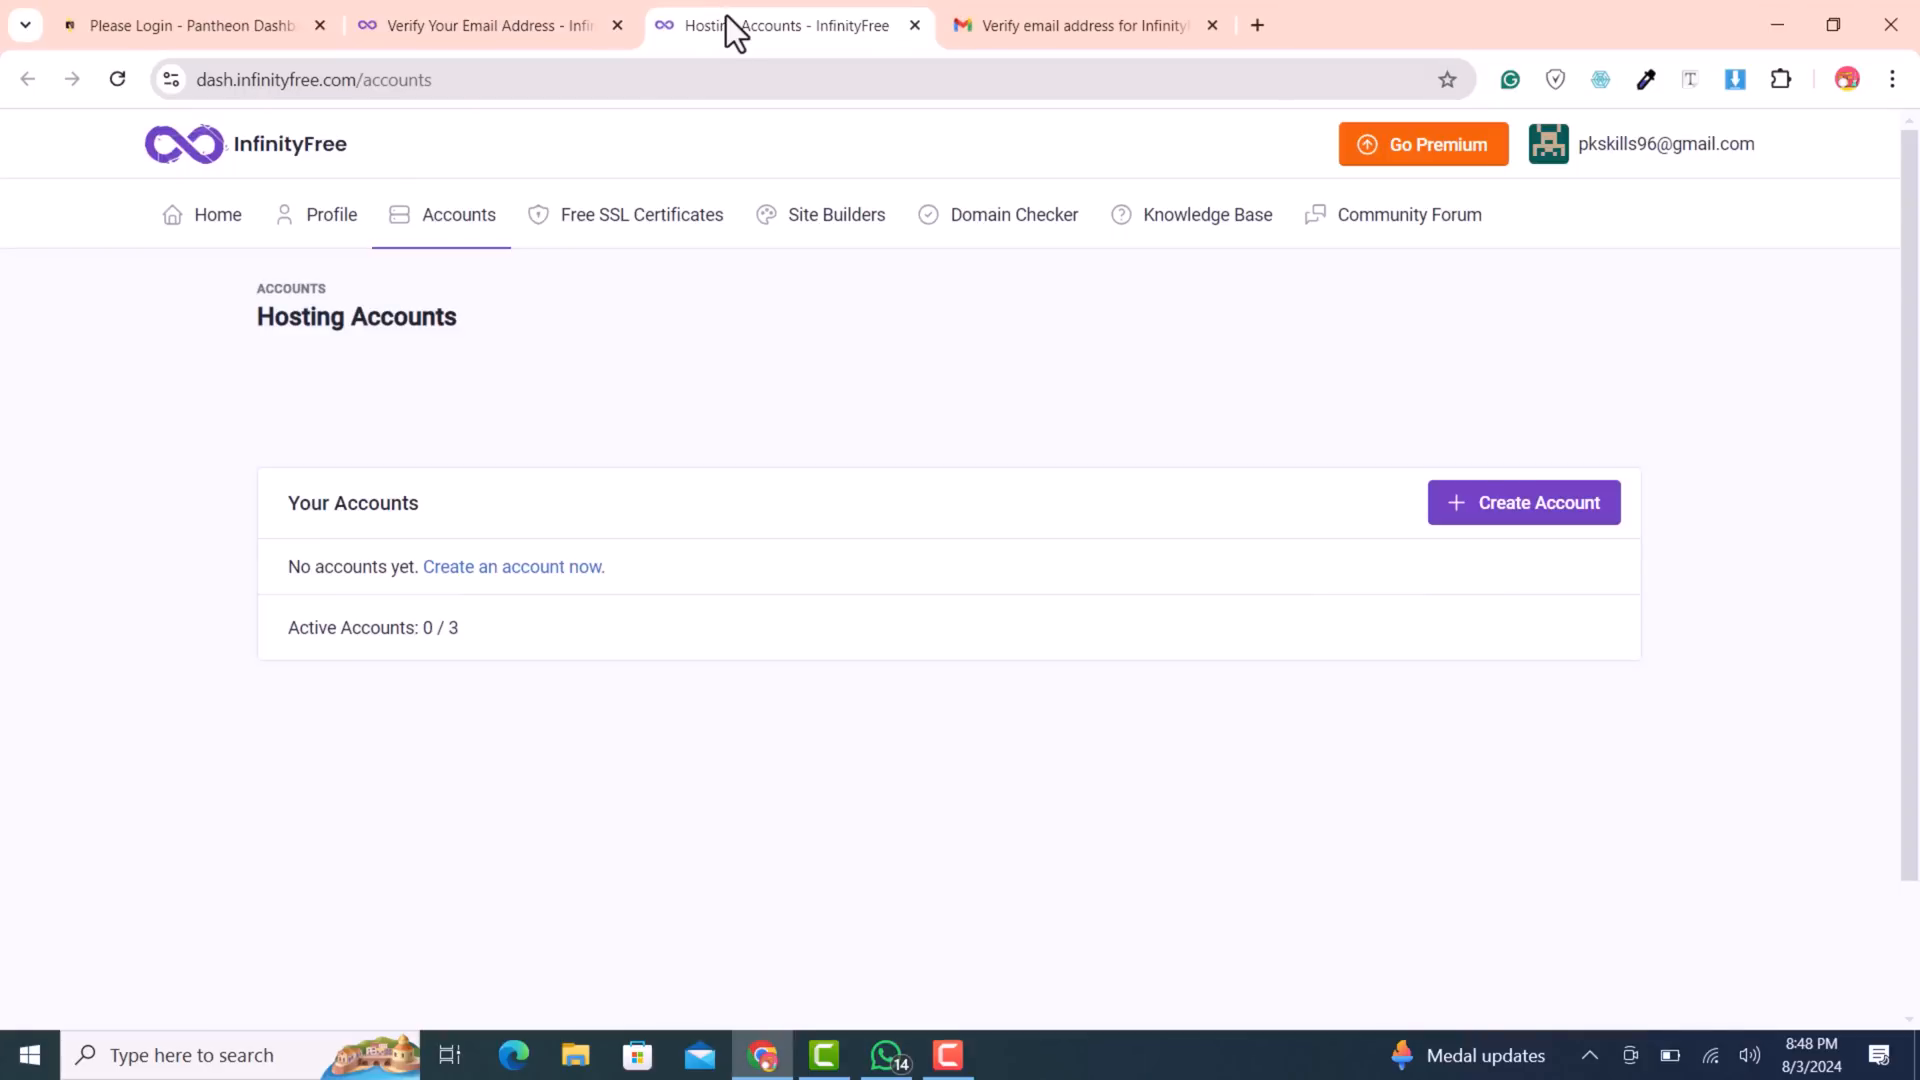Open the Knowledge Base link
Image resolution: width=1920 pixels, height=1080 pixels.
[x=1192, y=215]
